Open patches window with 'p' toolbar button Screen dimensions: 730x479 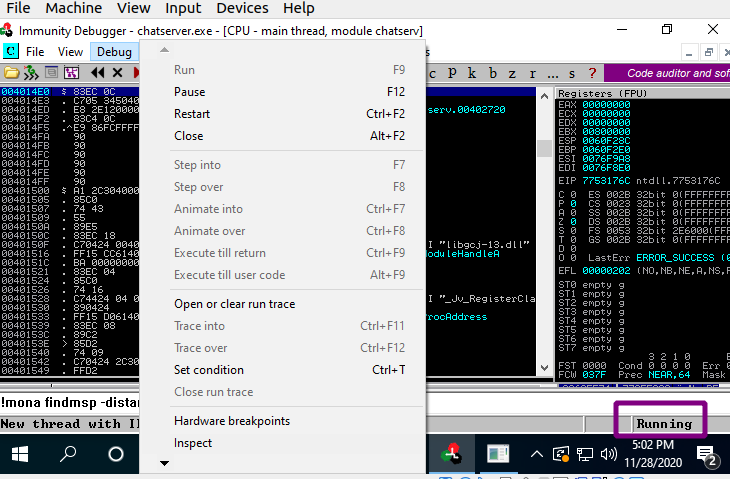click(x=453, y=72)
